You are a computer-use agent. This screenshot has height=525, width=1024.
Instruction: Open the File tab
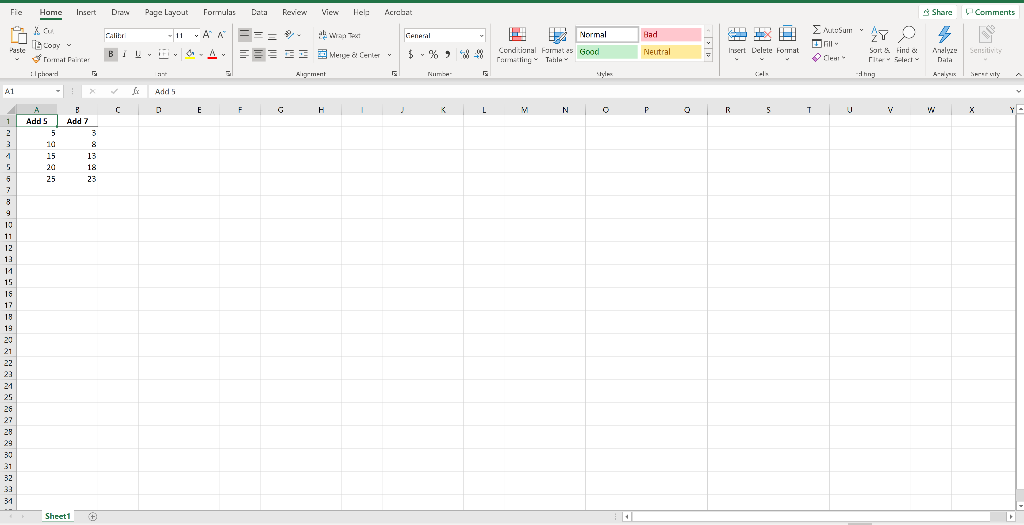pos(16,12)
